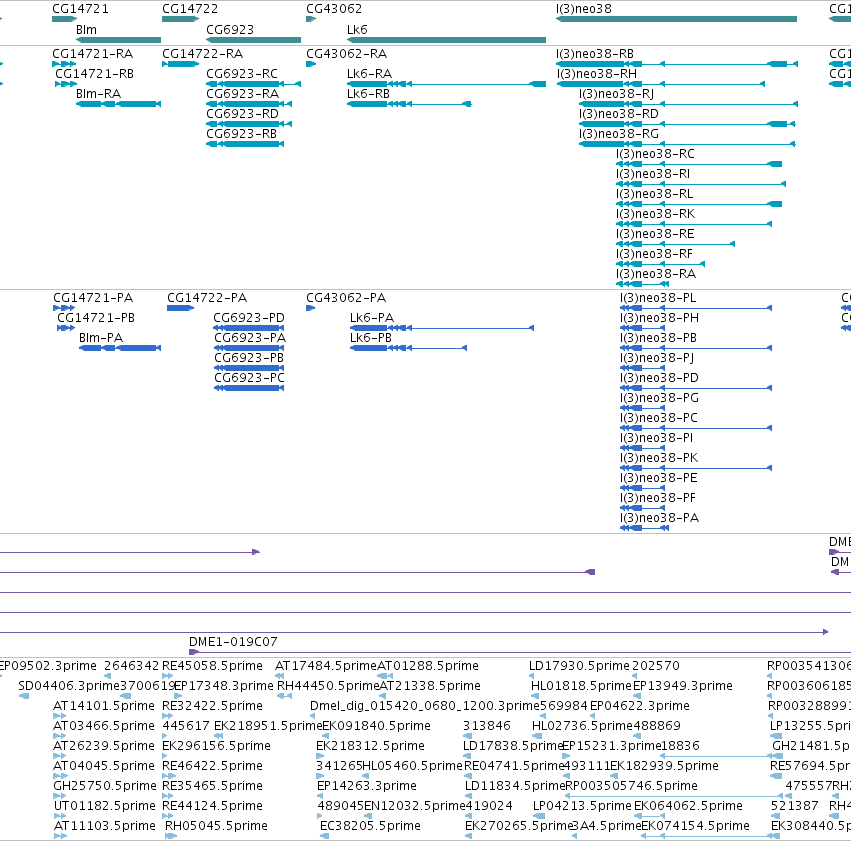Select transcript CG6923-RD
This screenshot has height=841, width=851.
(x=249, y=124)
